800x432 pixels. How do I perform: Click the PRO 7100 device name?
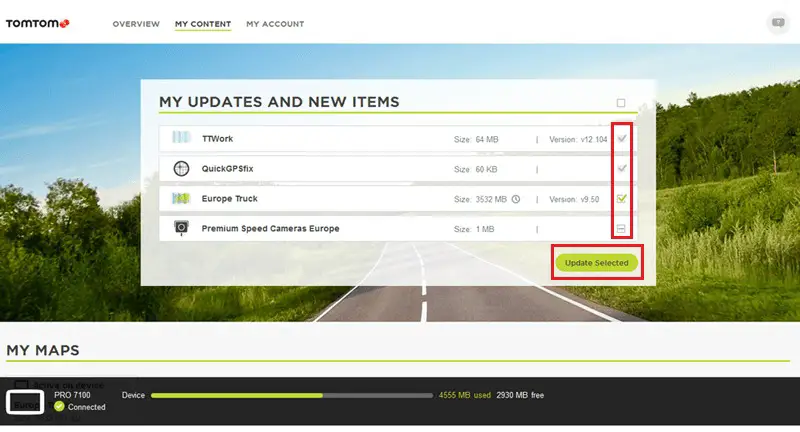[x=72, y=395]
